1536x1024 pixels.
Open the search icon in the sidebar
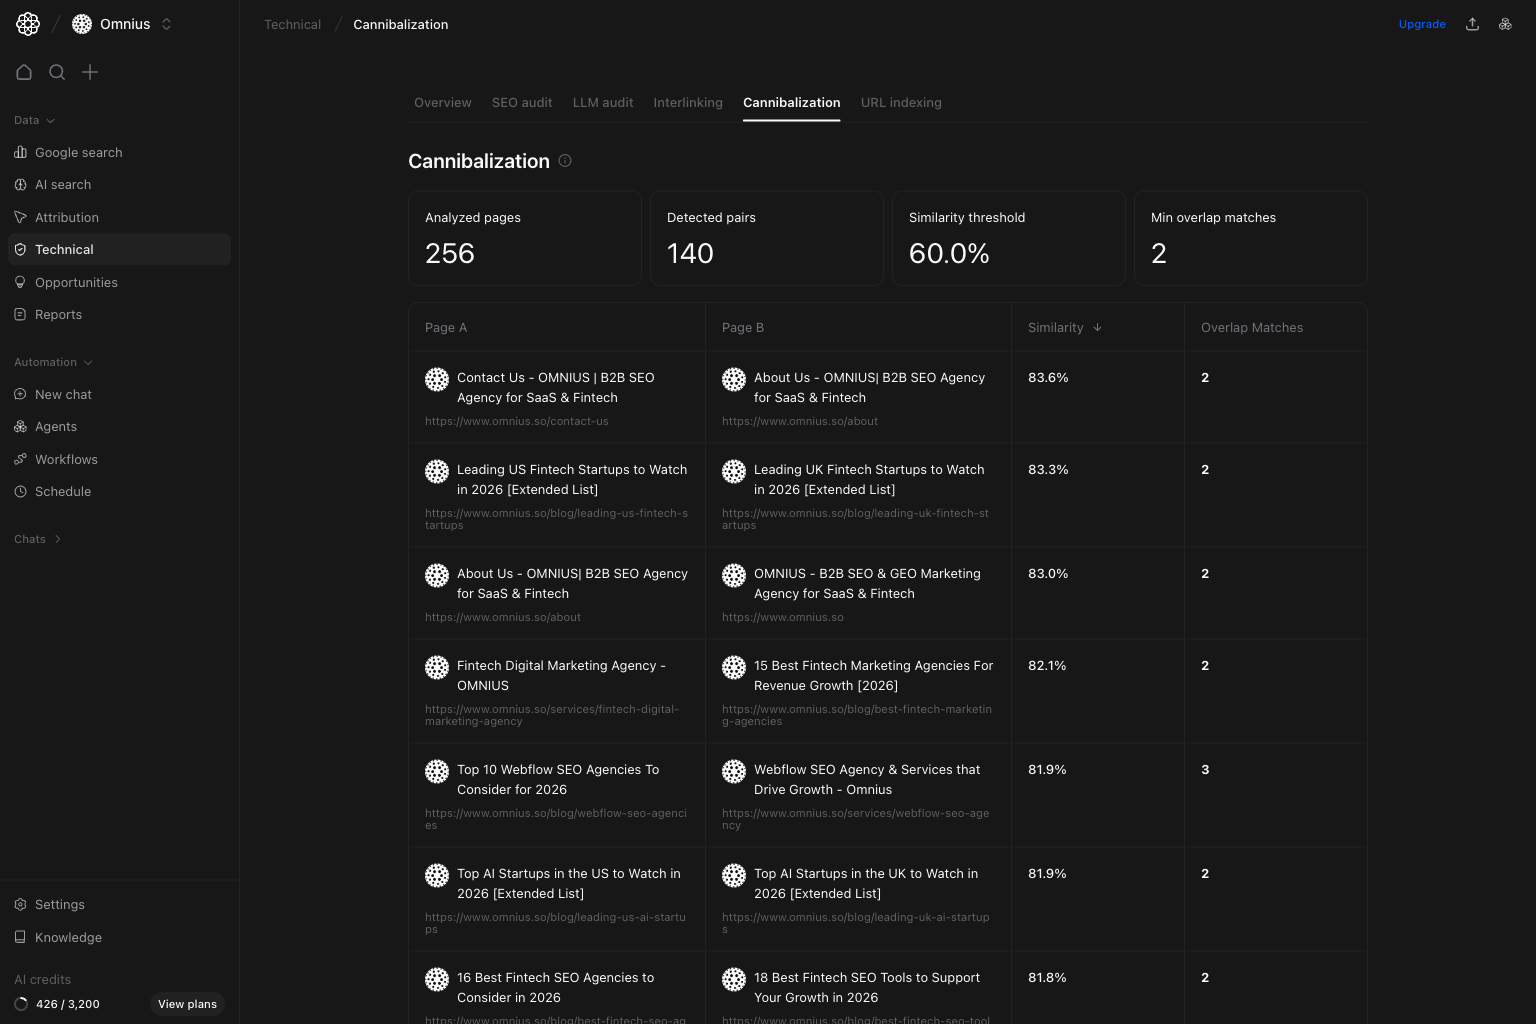pyautogui.click(x=57, y=72)
